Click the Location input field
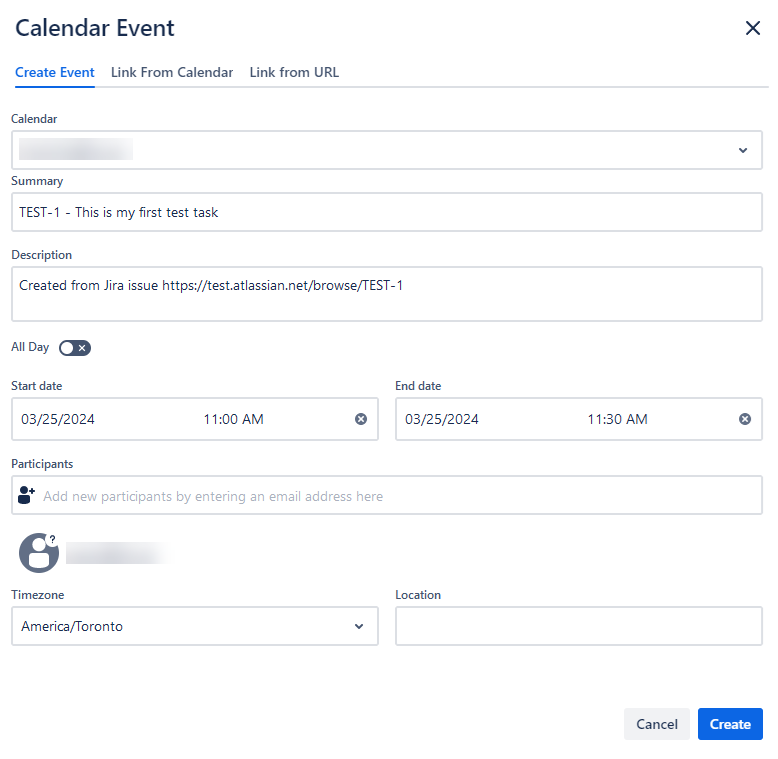The image size is (778, 759). tap(579, 626)
